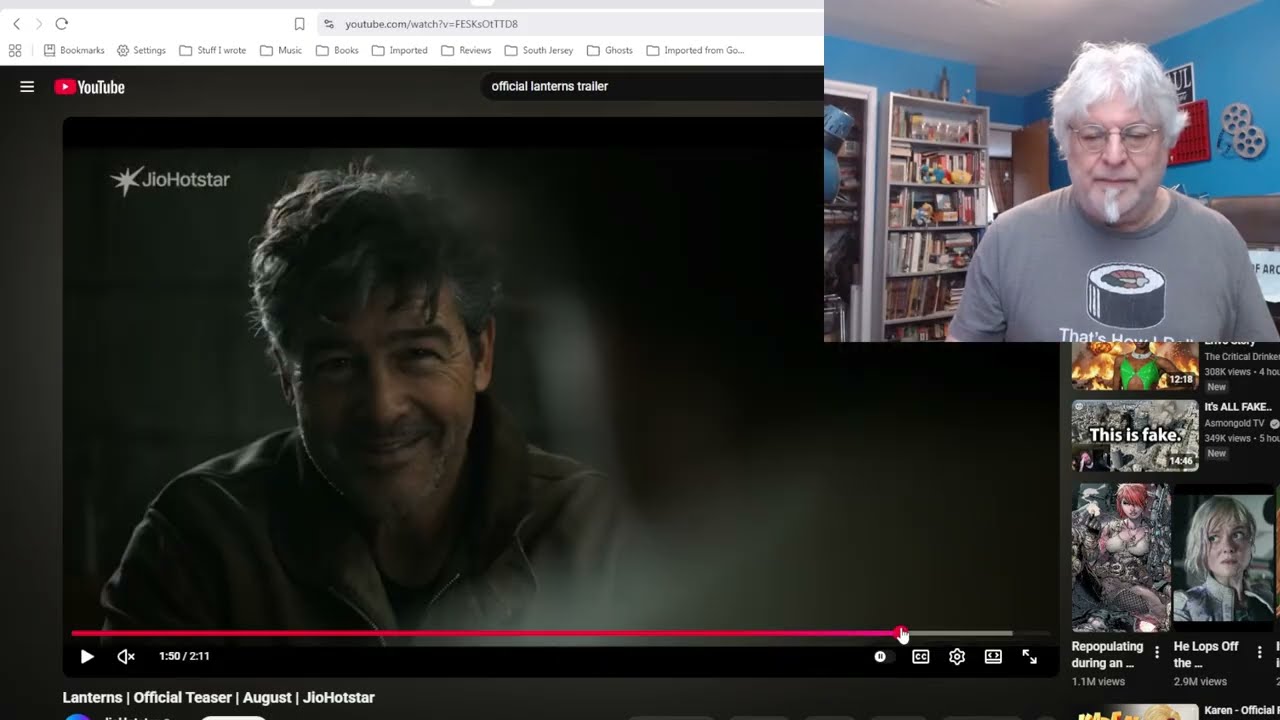Open the 'Repopulating during an ...' short title
1280x720 pixels.
click(1107, 655)
